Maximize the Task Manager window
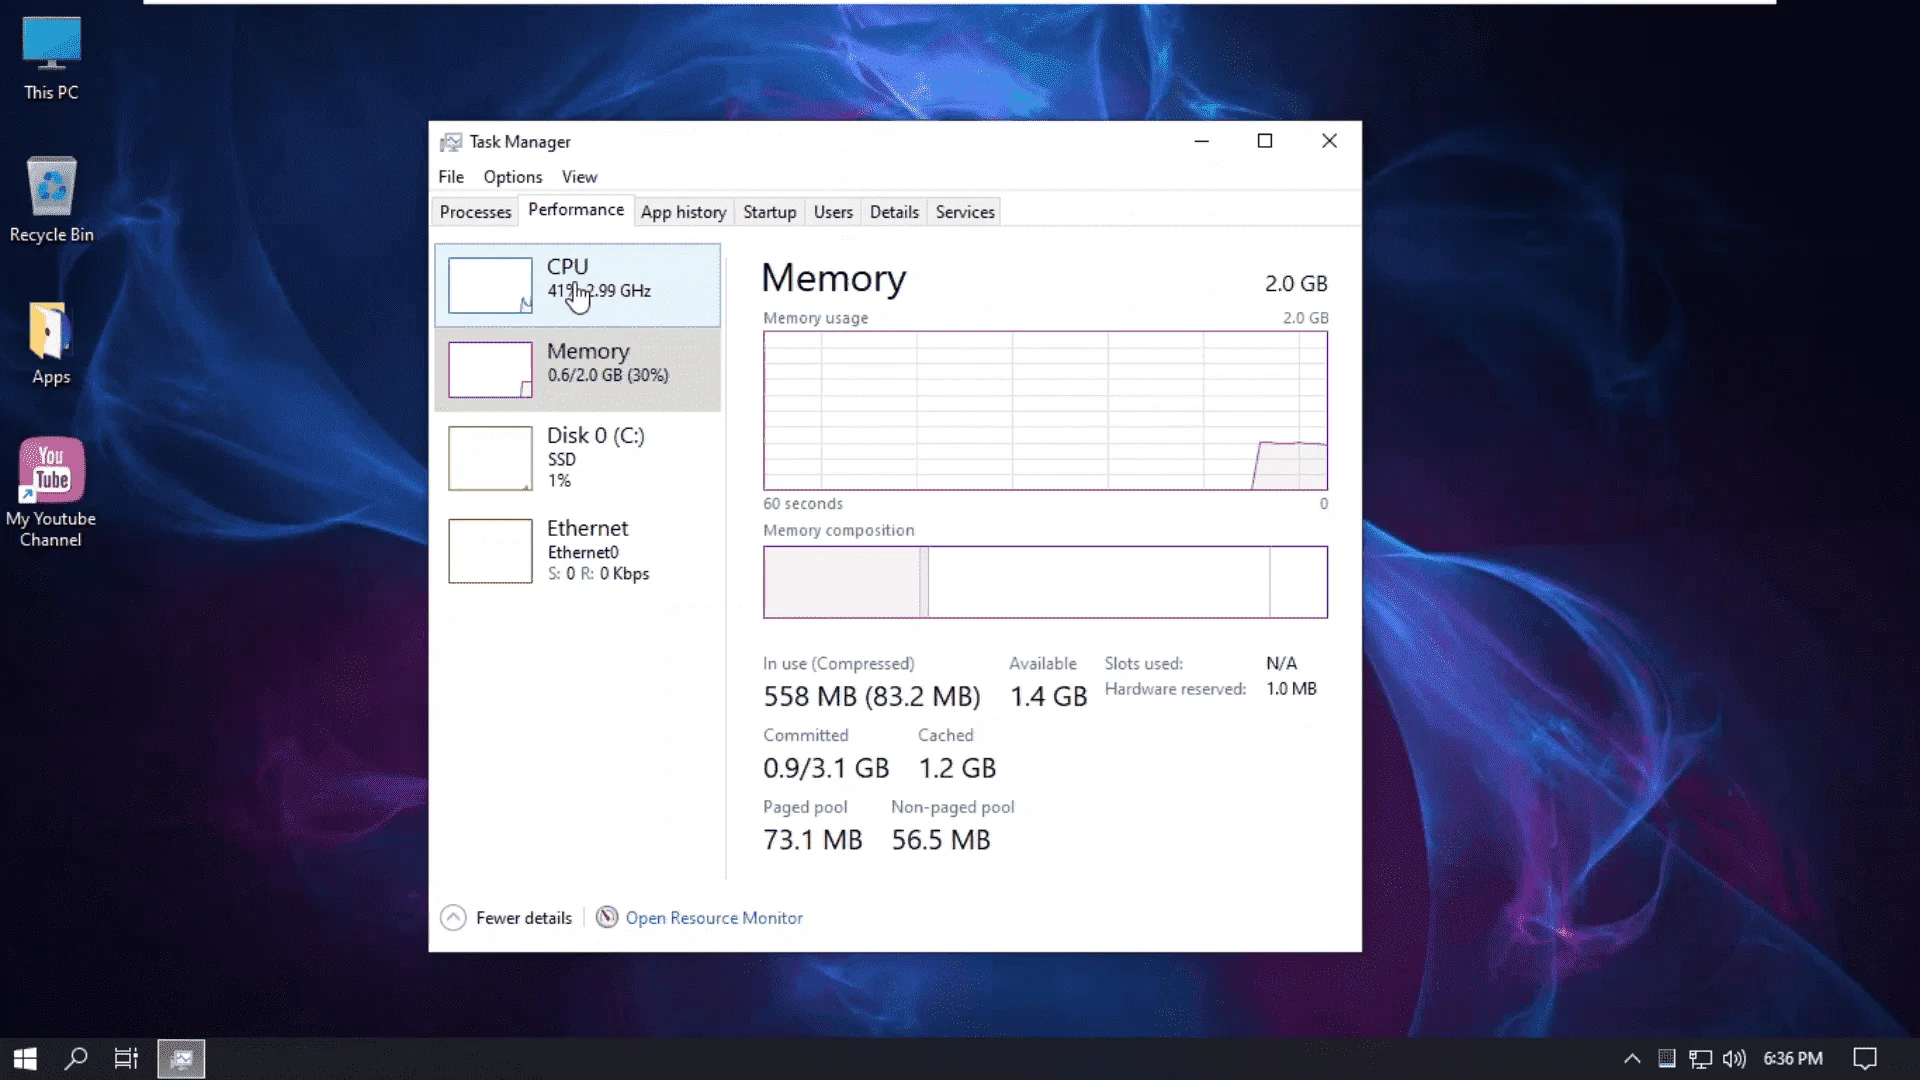The height and width of the screenshot is (1080, 1920). [x=1265, y=141]
